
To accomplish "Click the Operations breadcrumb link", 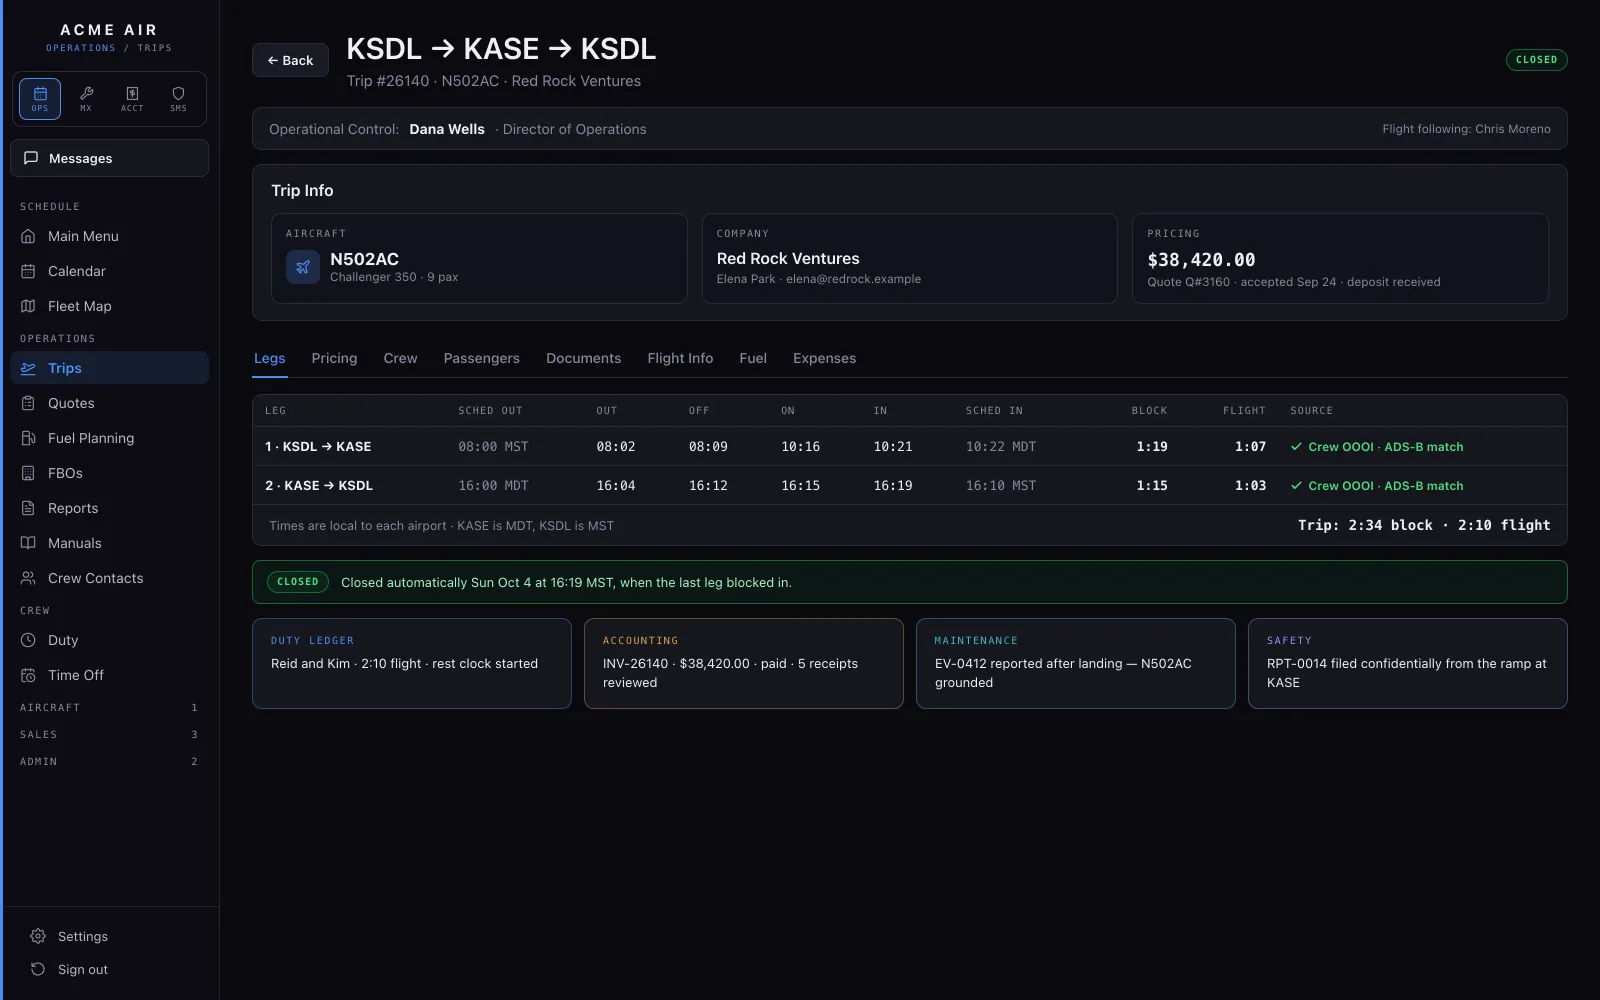I will 80,48.
